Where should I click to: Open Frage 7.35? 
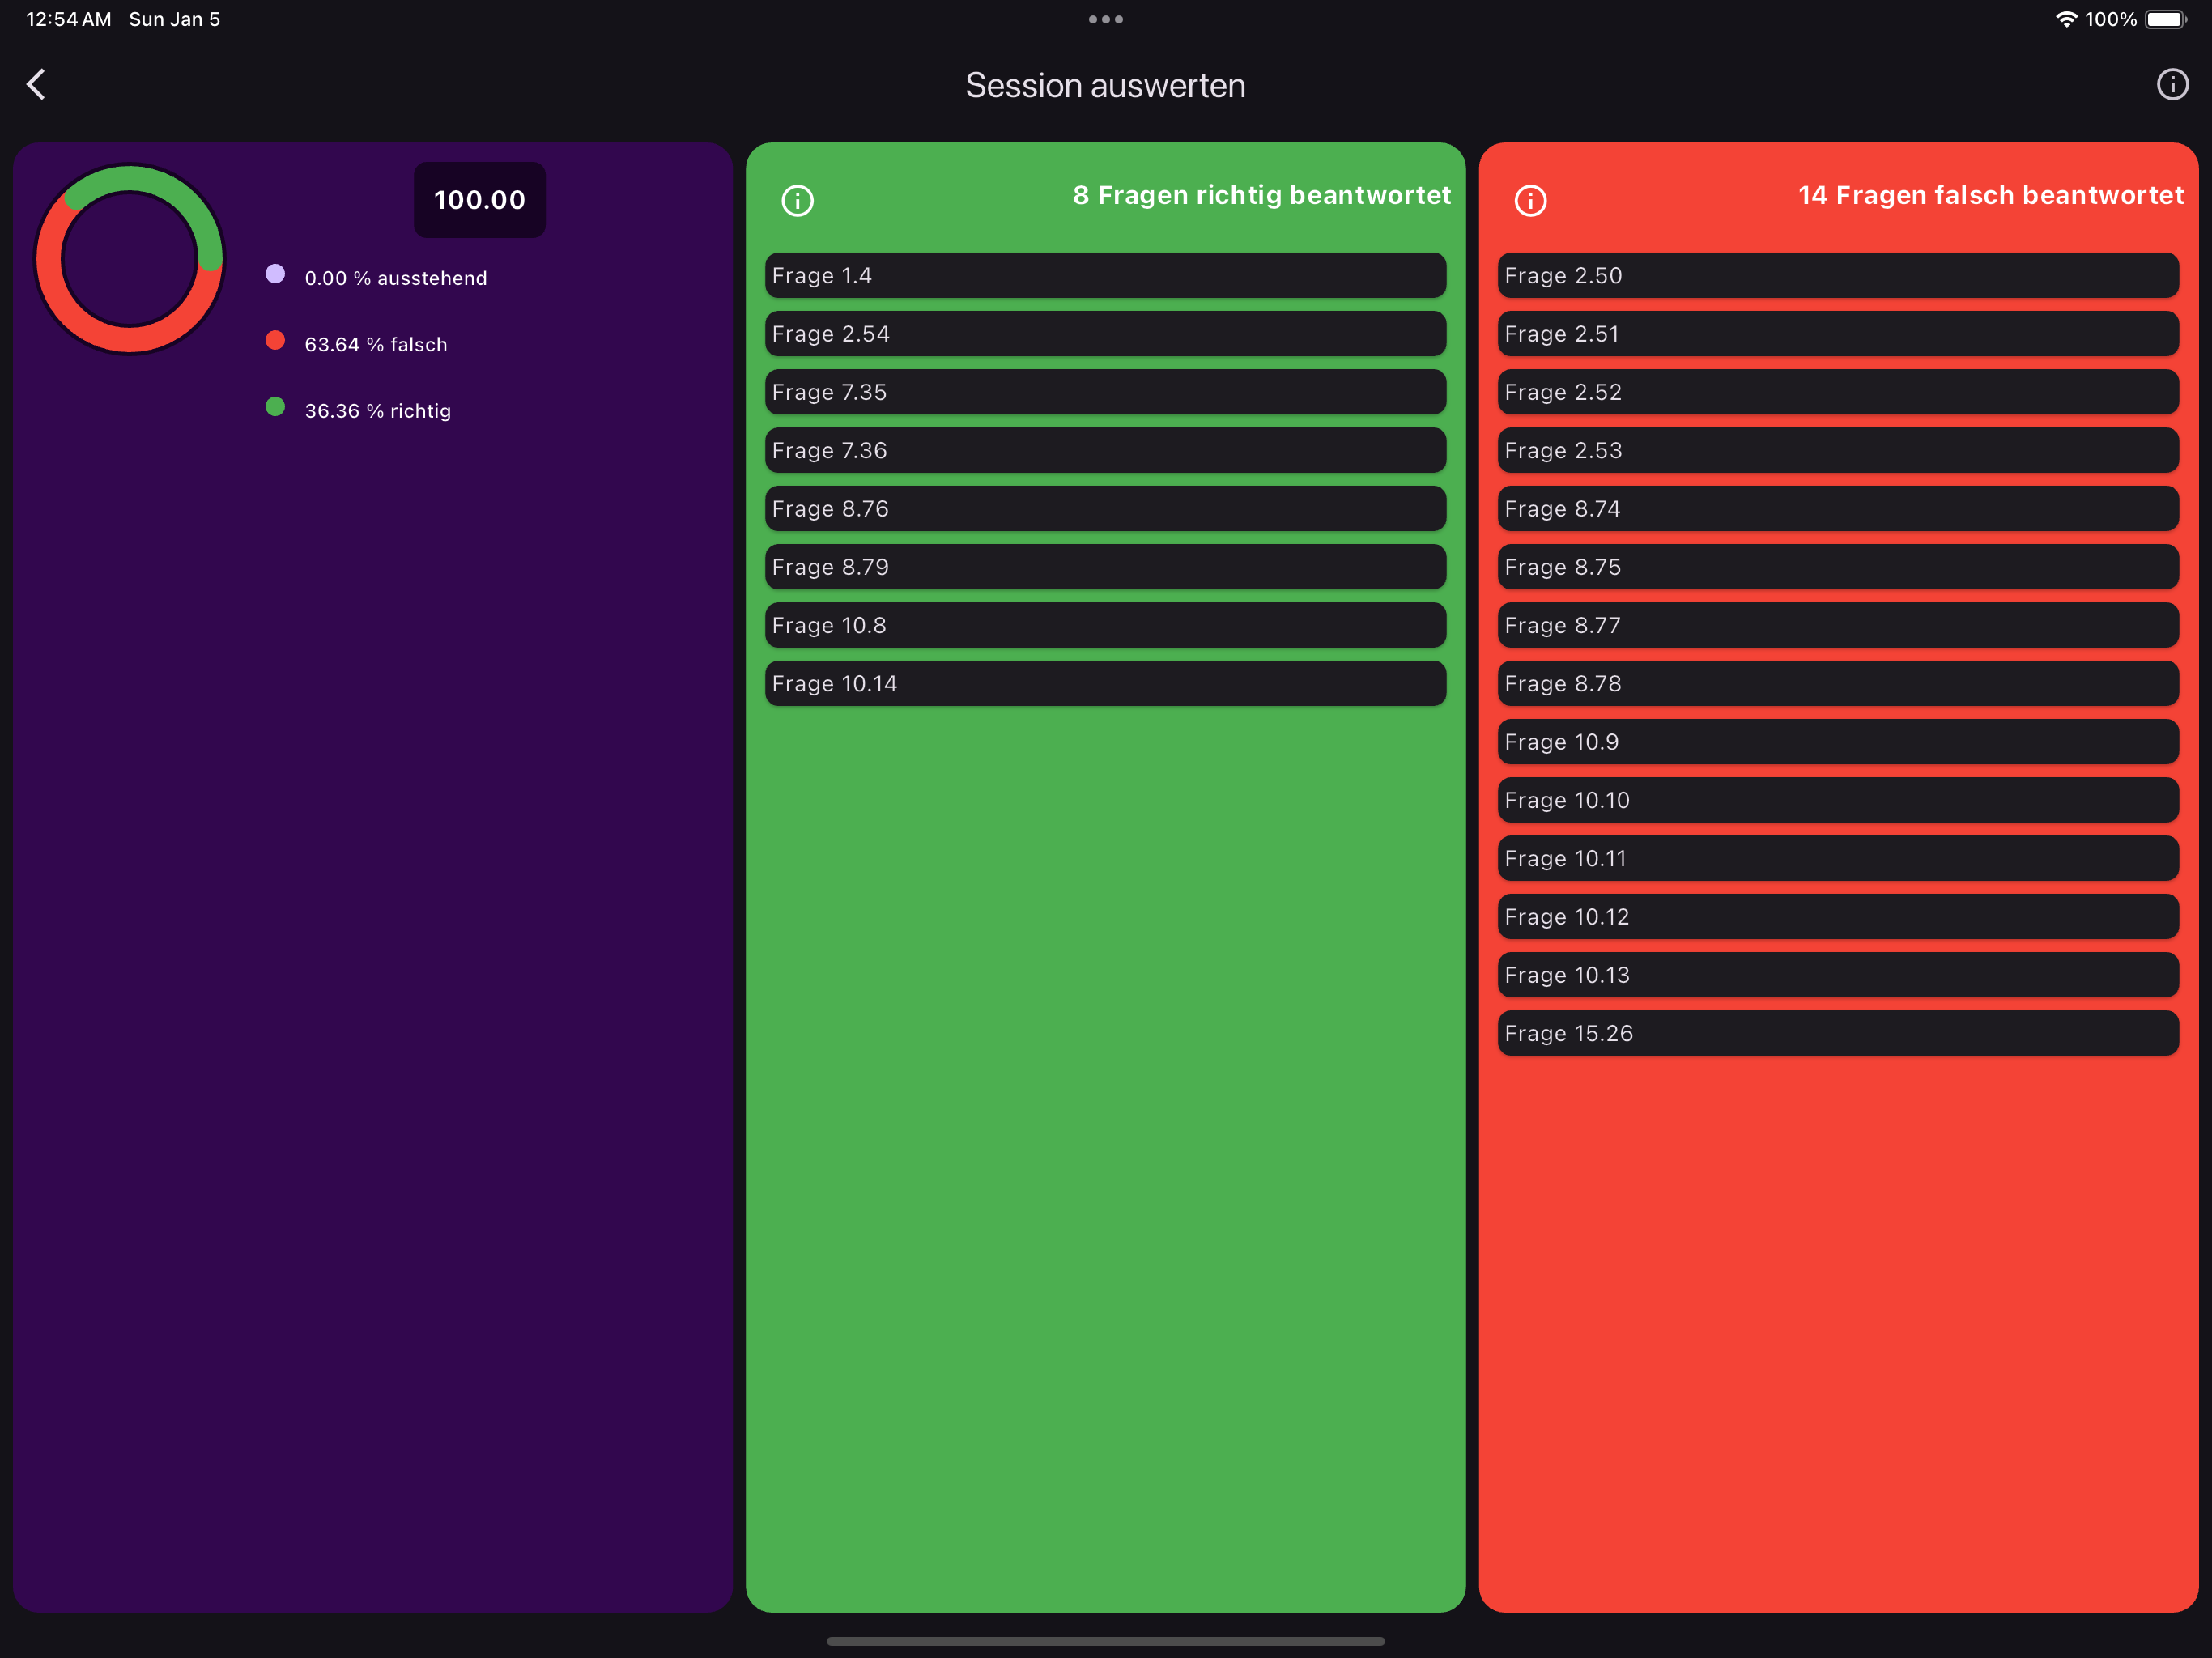point(1105,392)
